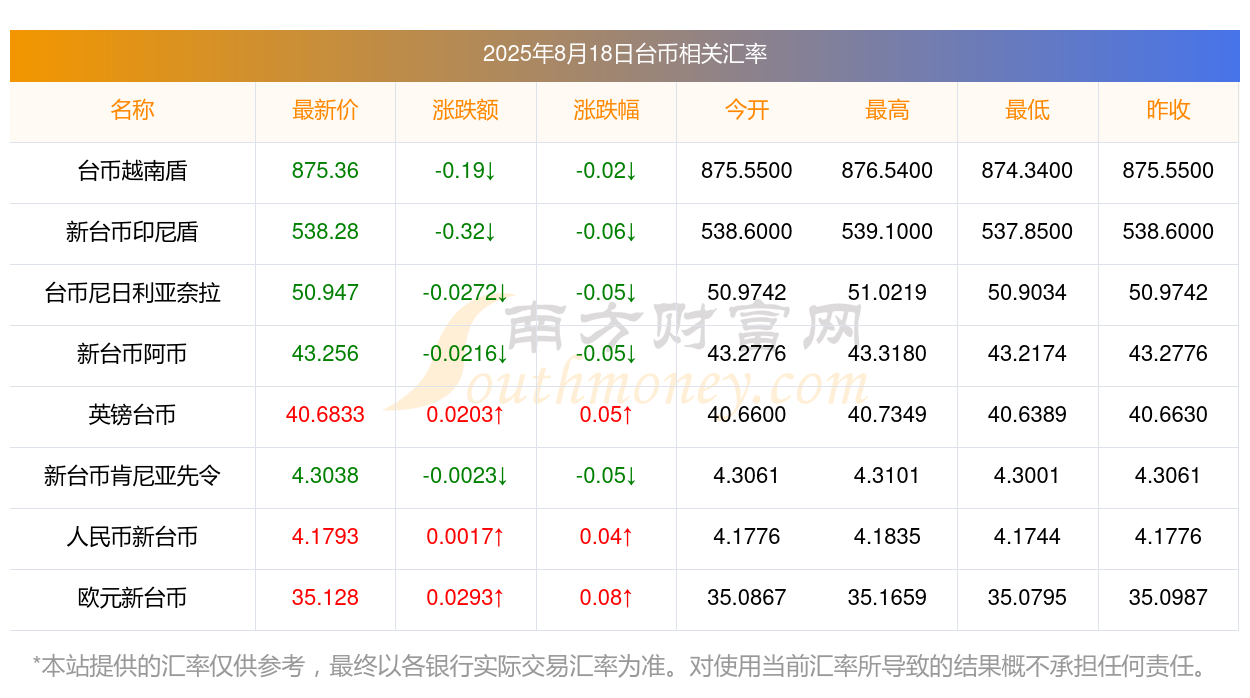Click the open value 40.6600

(746, 415)
